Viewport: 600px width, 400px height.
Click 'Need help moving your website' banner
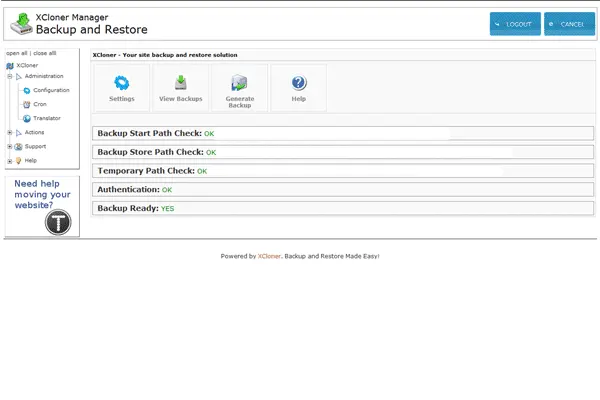coord(42,206)
